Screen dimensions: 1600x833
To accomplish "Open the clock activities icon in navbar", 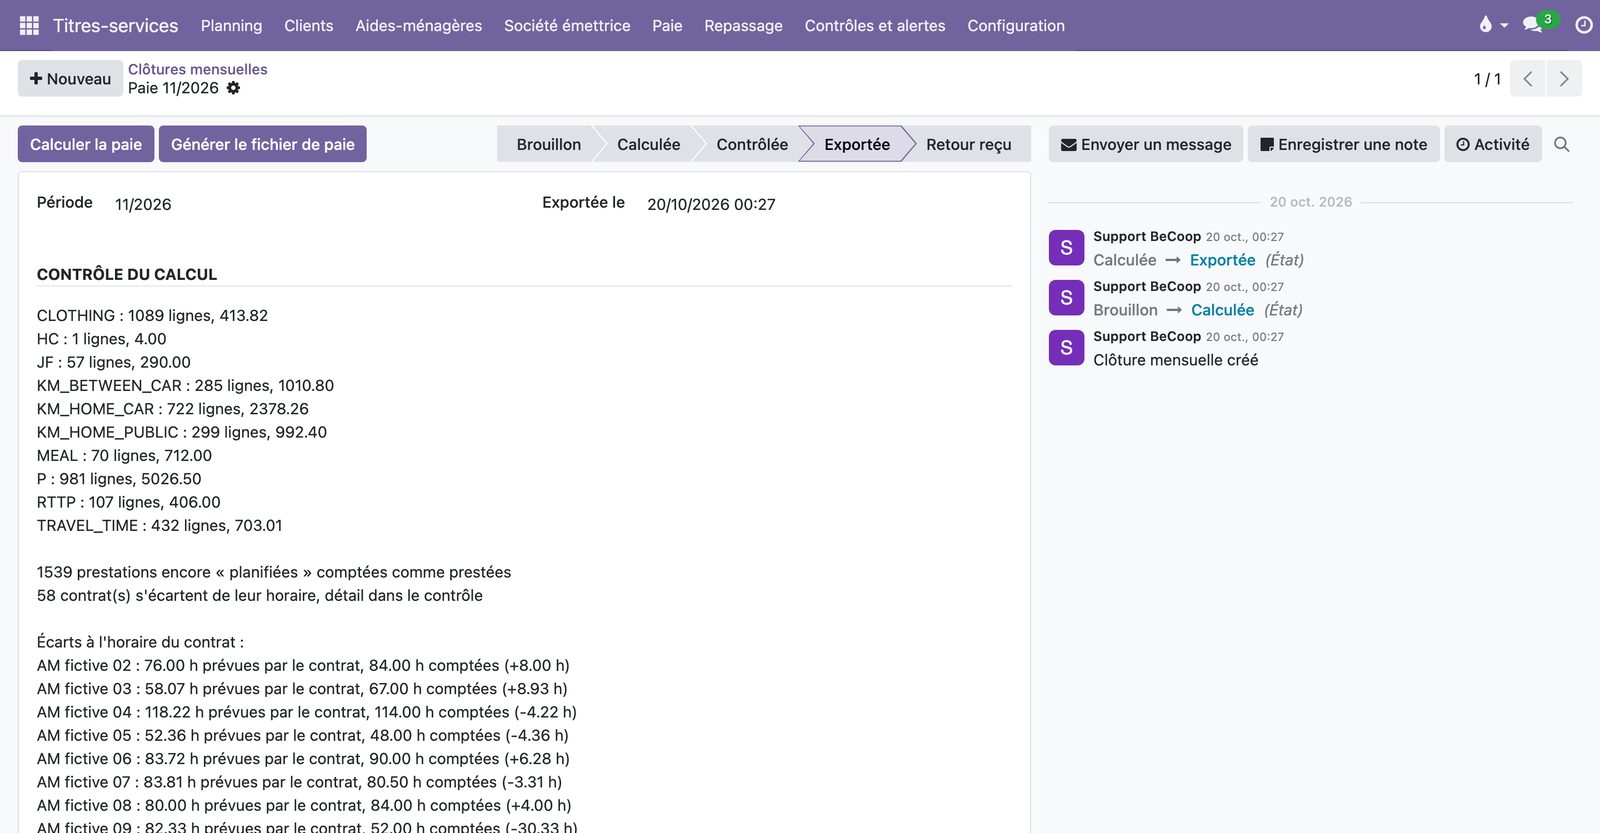I will [x=1583, y=25].
